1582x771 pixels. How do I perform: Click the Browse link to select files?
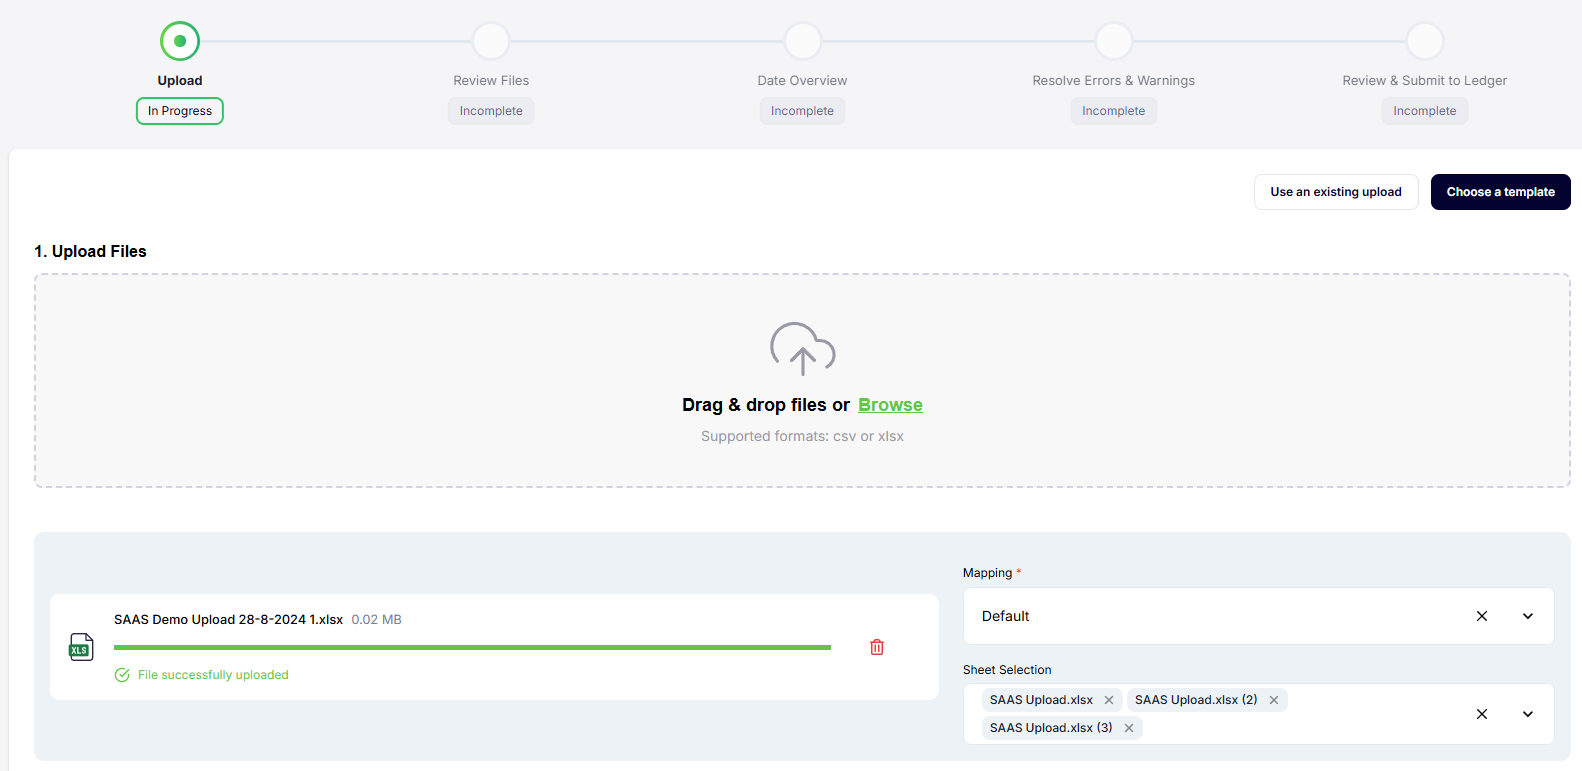click(890, 405)
